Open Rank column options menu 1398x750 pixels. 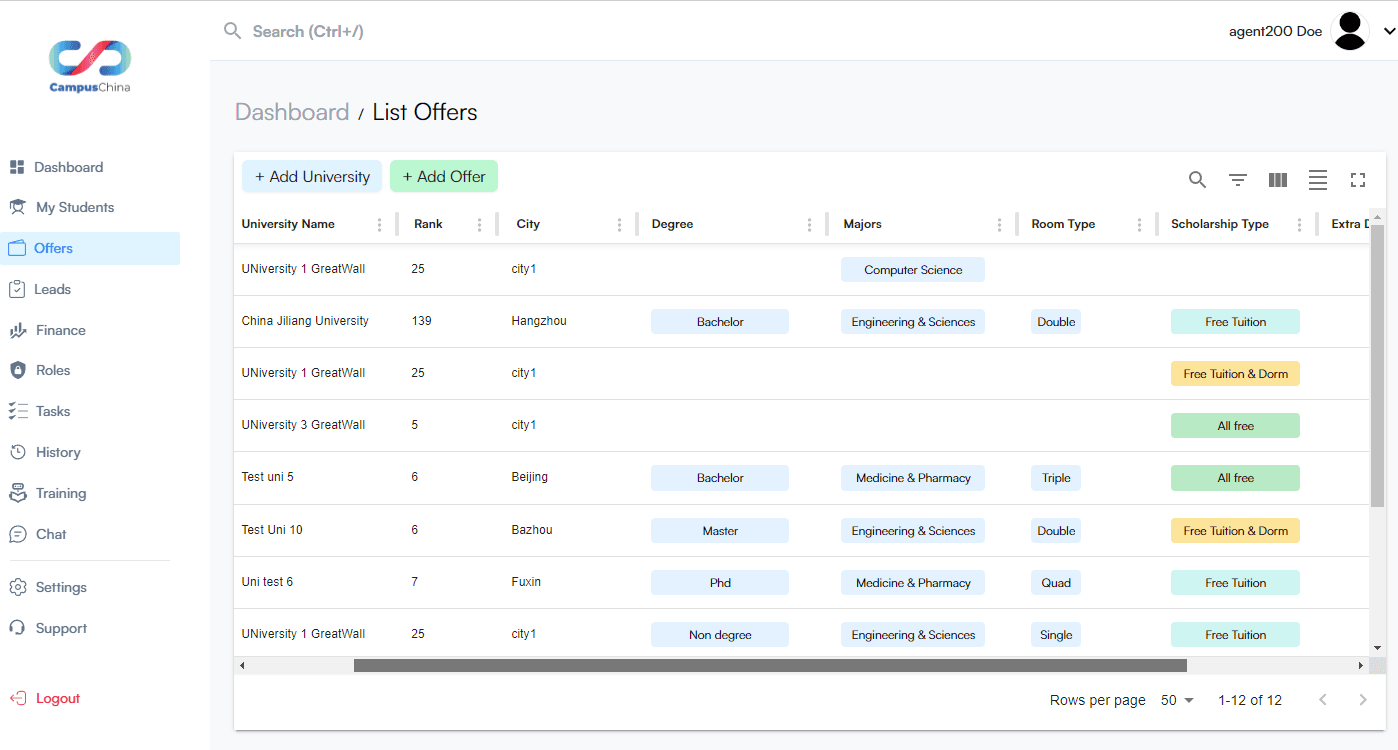click(x=479, y=225)
